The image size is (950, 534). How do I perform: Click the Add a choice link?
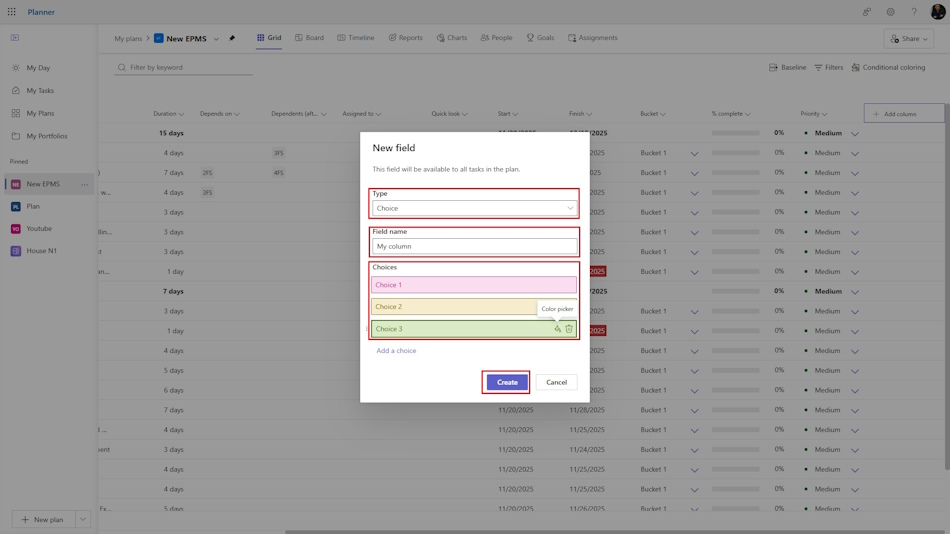396,350
